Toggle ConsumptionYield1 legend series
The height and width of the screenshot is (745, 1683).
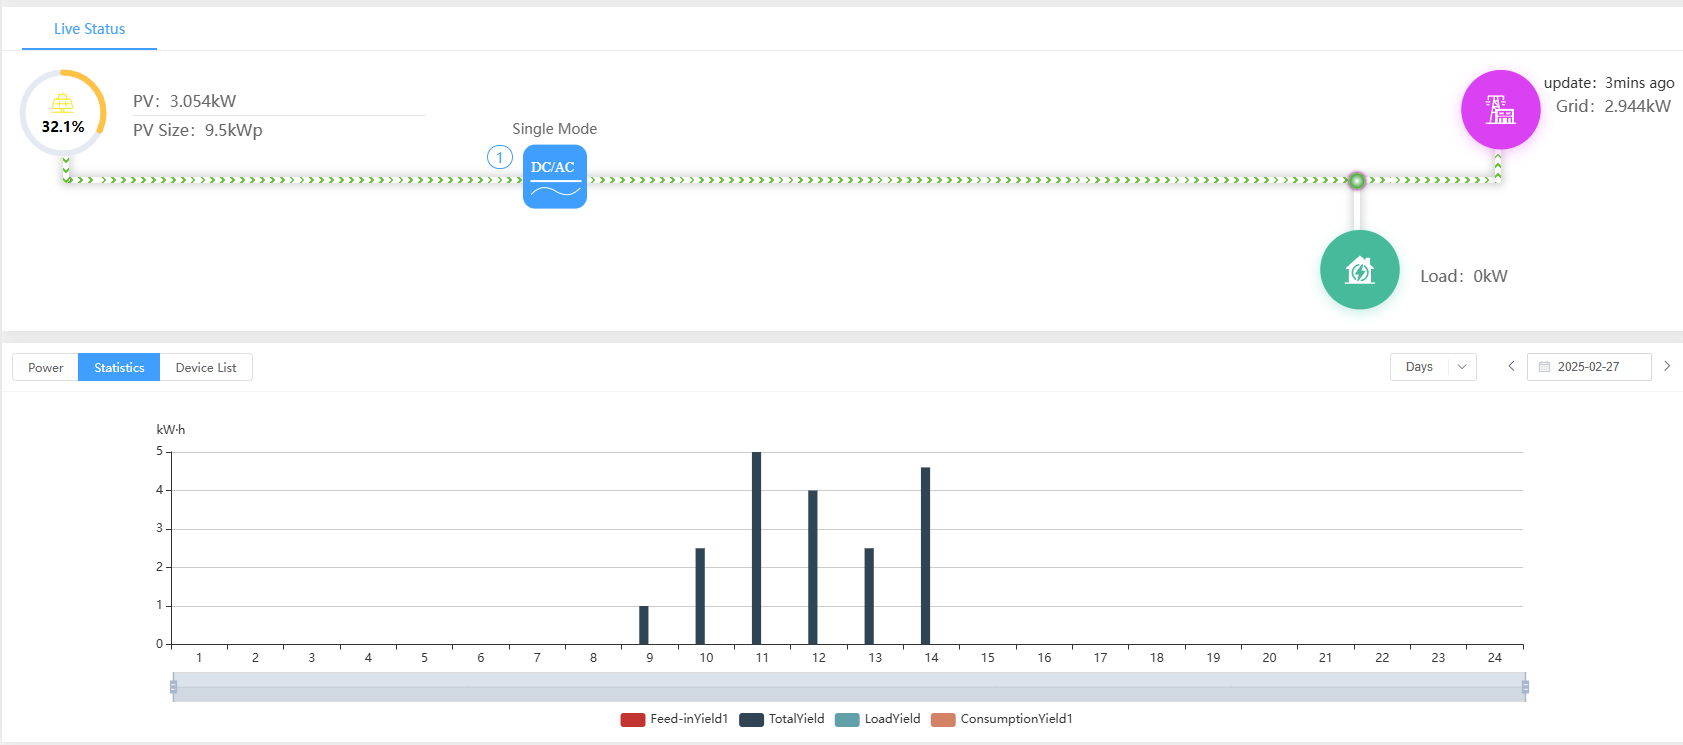coord(1002,719)
